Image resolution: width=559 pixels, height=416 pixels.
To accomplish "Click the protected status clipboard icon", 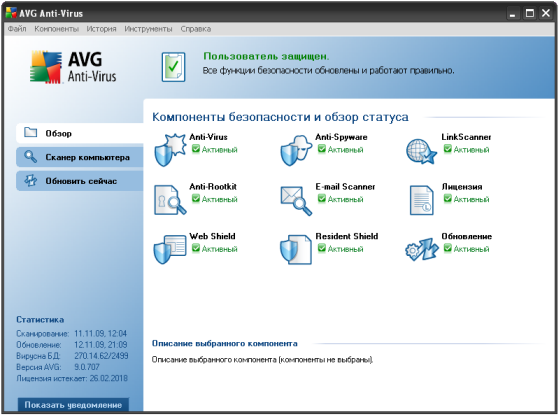I will click(x=173, y=67).
